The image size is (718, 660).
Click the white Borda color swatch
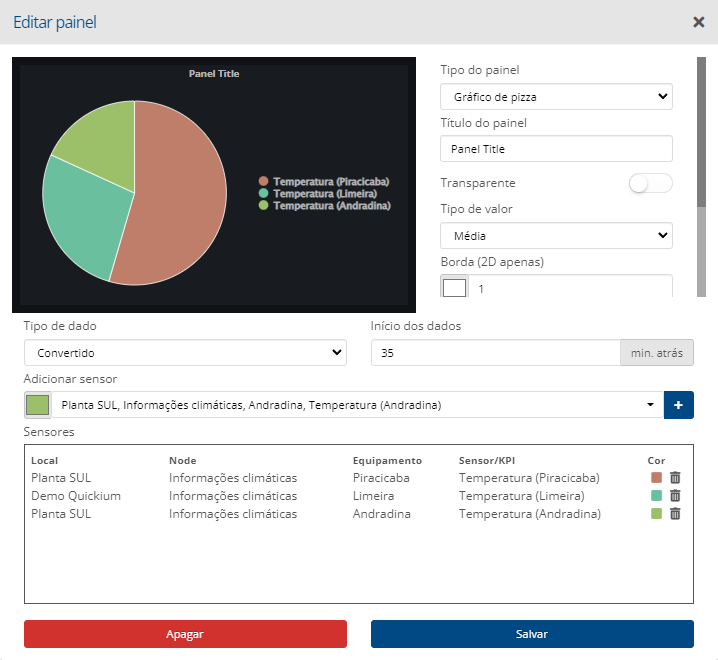454,288
